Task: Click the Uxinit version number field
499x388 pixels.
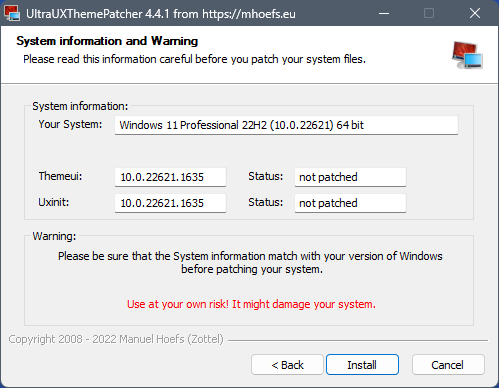Action: click(170, 203)
